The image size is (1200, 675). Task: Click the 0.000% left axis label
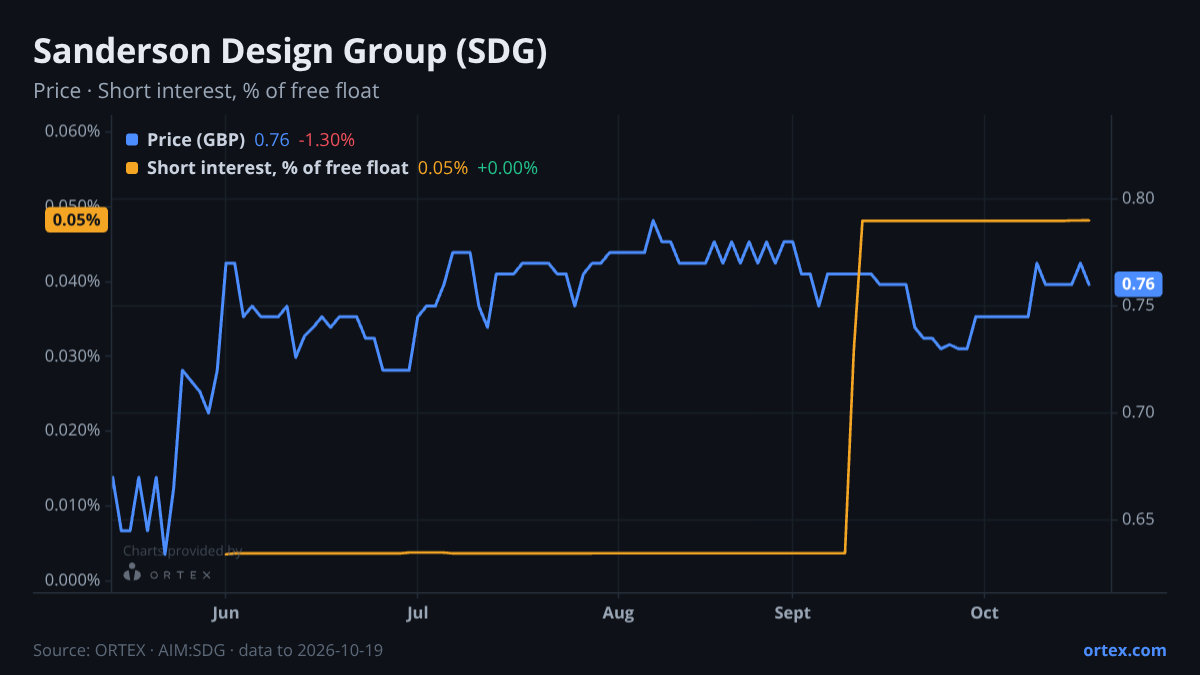point(72,580)
